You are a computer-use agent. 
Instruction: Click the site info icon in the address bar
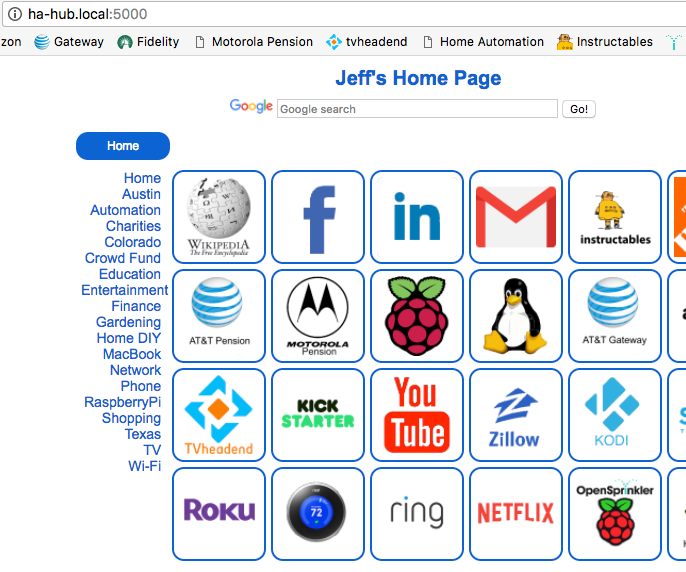click(x=14, y=14)
